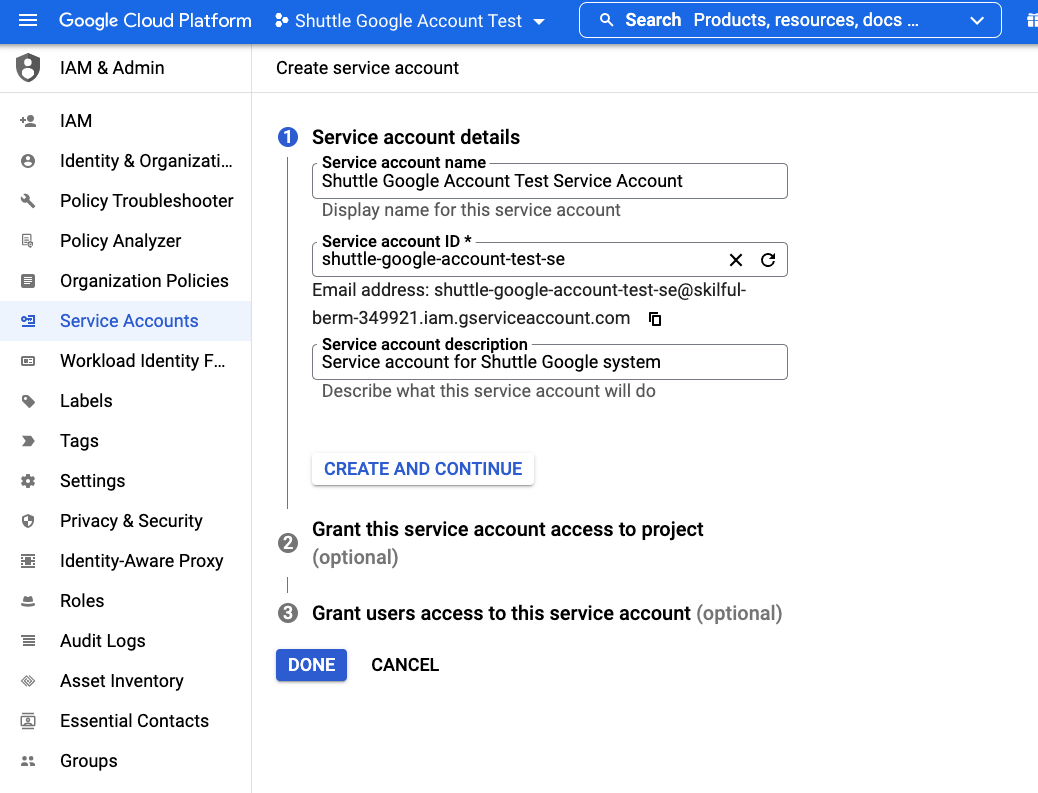
Task: Expand the search bar dropdown arrow
Action: coord(977,21)
